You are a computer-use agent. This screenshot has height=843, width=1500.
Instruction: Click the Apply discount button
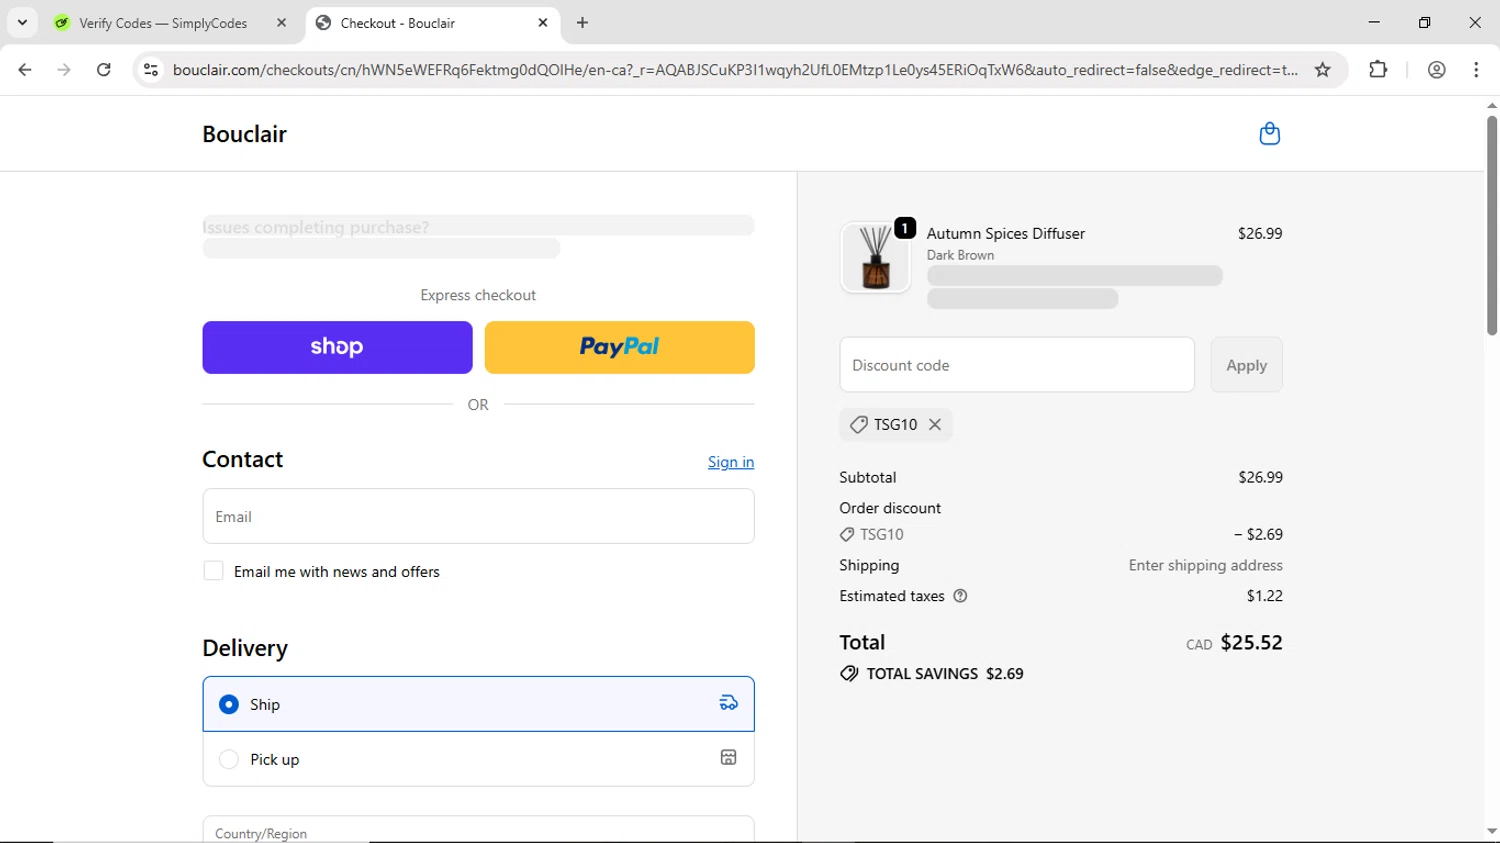1246,365
